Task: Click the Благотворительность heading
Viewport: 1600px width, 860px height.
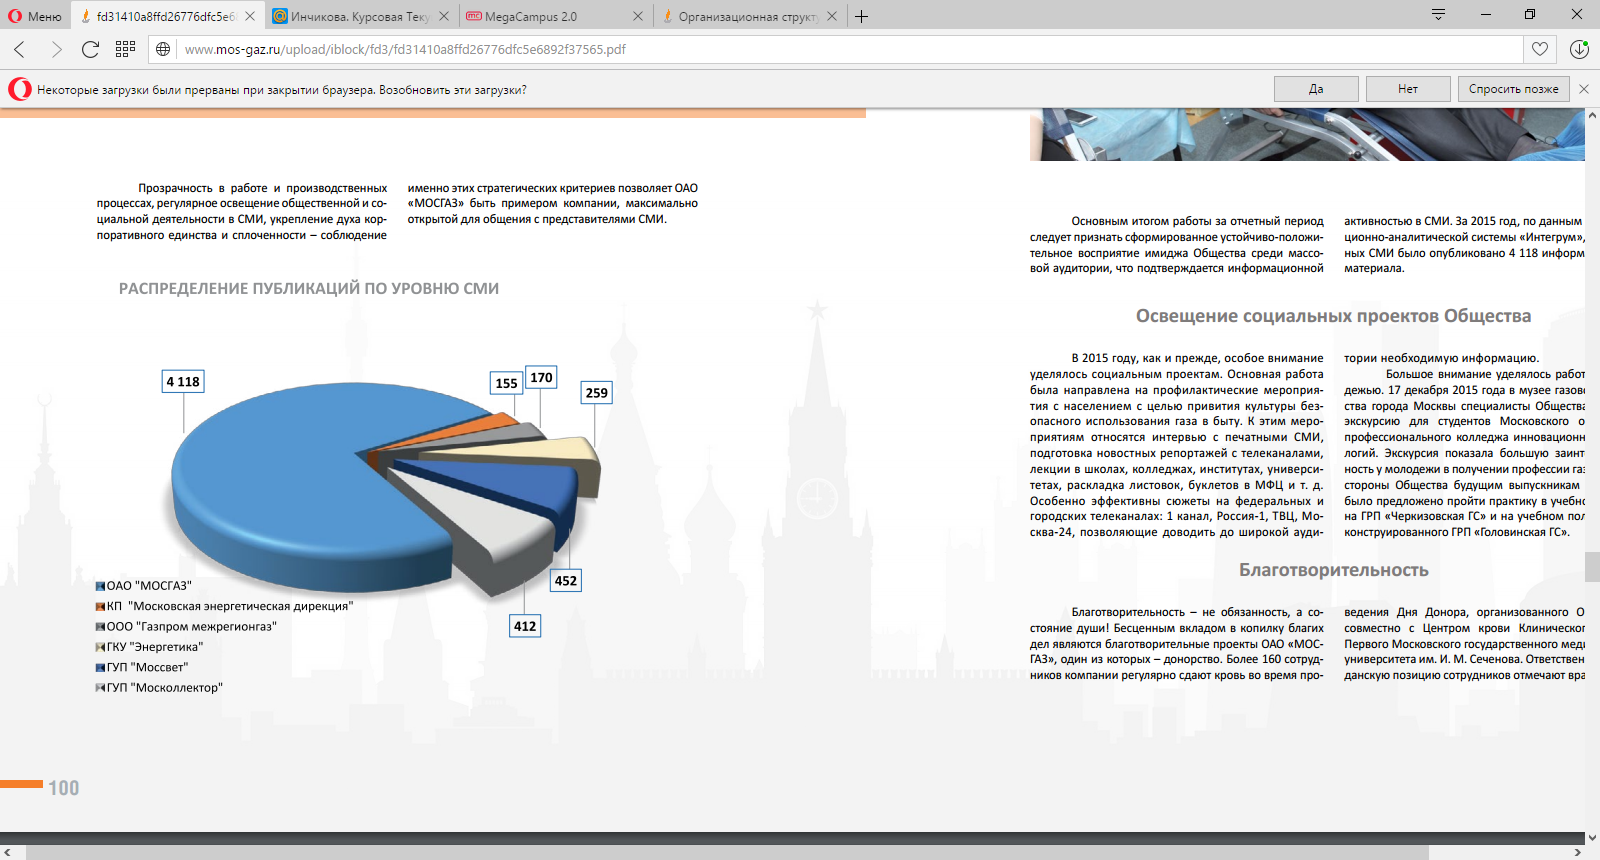Action: pos(1333,570)
